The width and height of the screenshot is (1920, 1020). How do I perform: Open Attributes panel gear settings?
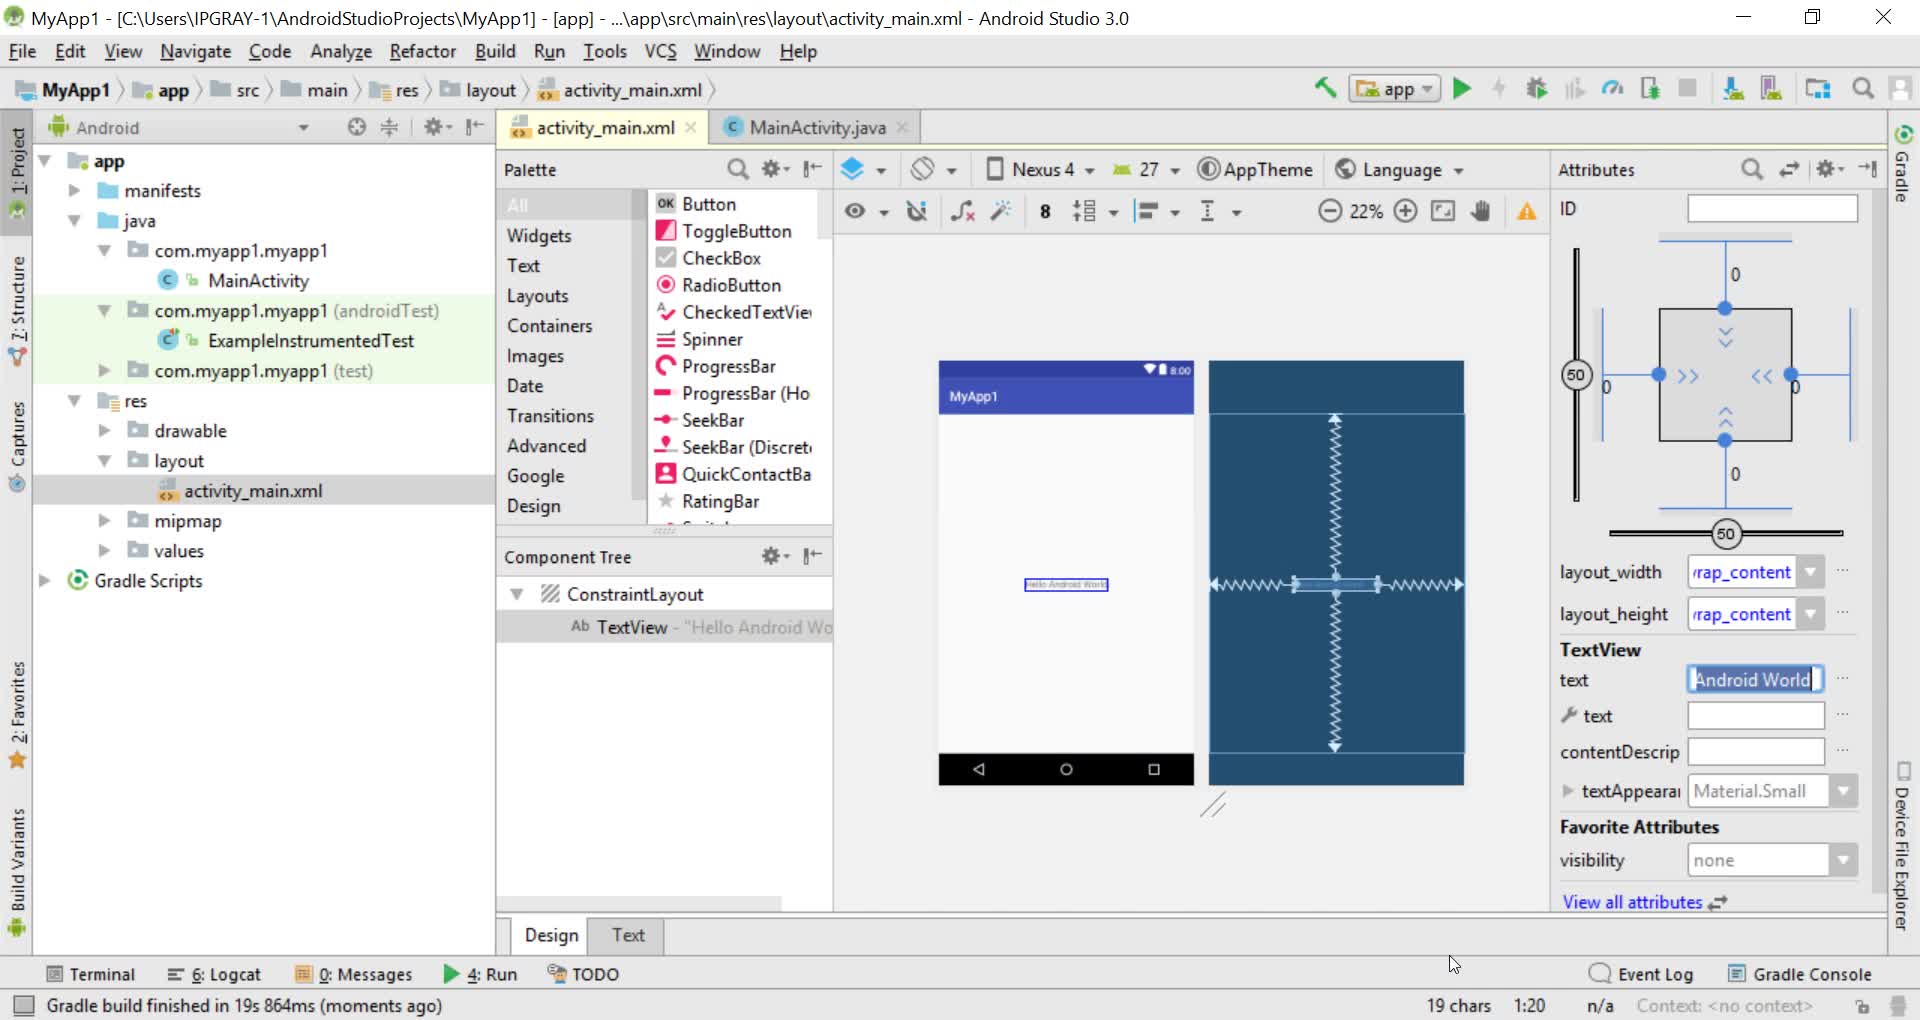click(x=1830, y=169)
